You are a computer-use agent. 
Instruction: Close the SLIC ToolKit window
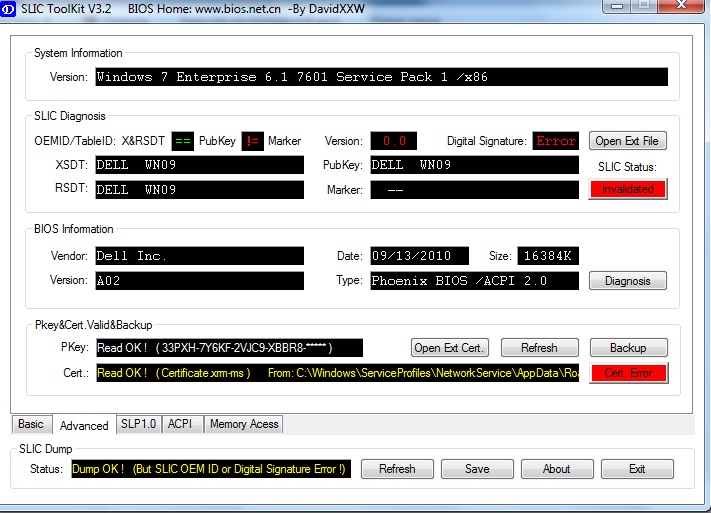682,5
